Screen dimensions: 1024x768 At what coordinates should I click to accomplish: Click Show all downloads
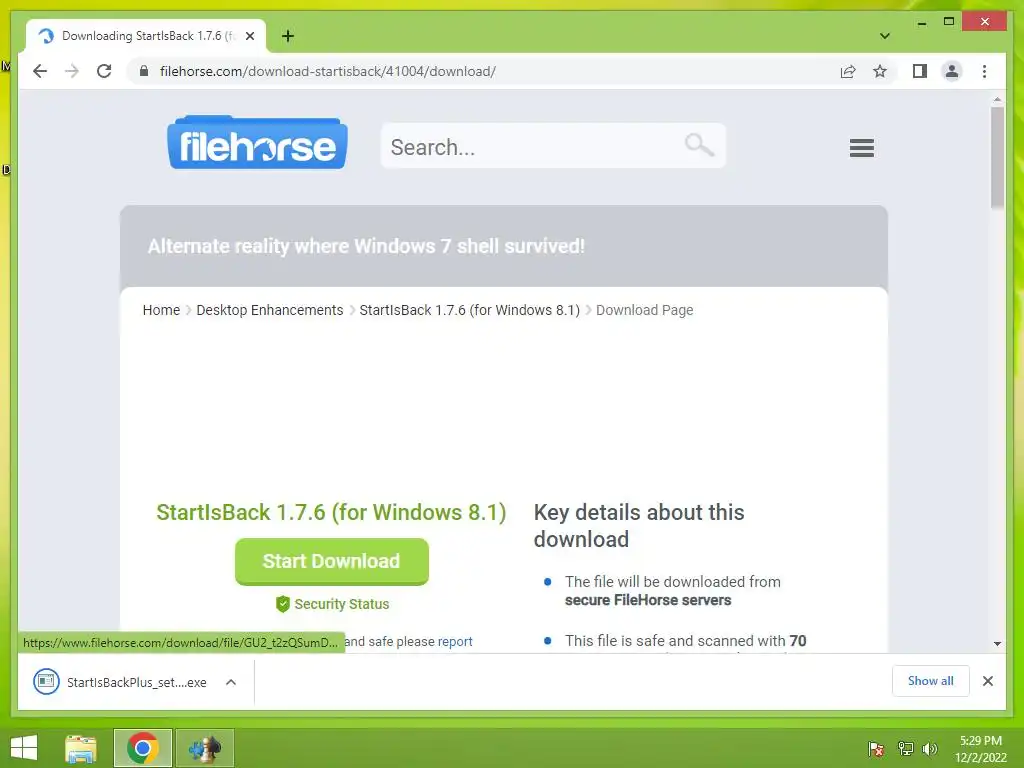931,681
